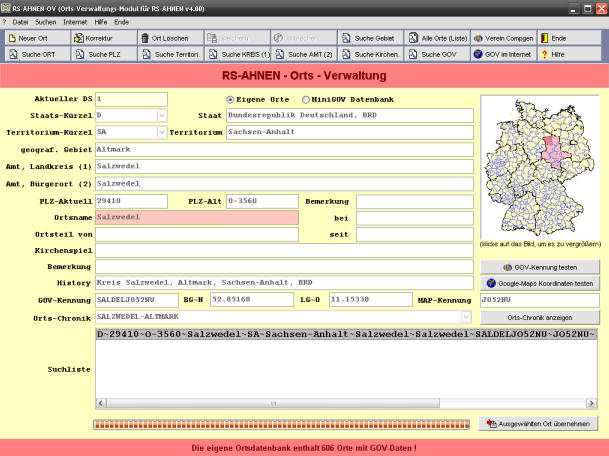Open the Hilfe menu
Viewport: 609px width, 456px height.
[x=101, y=22]
